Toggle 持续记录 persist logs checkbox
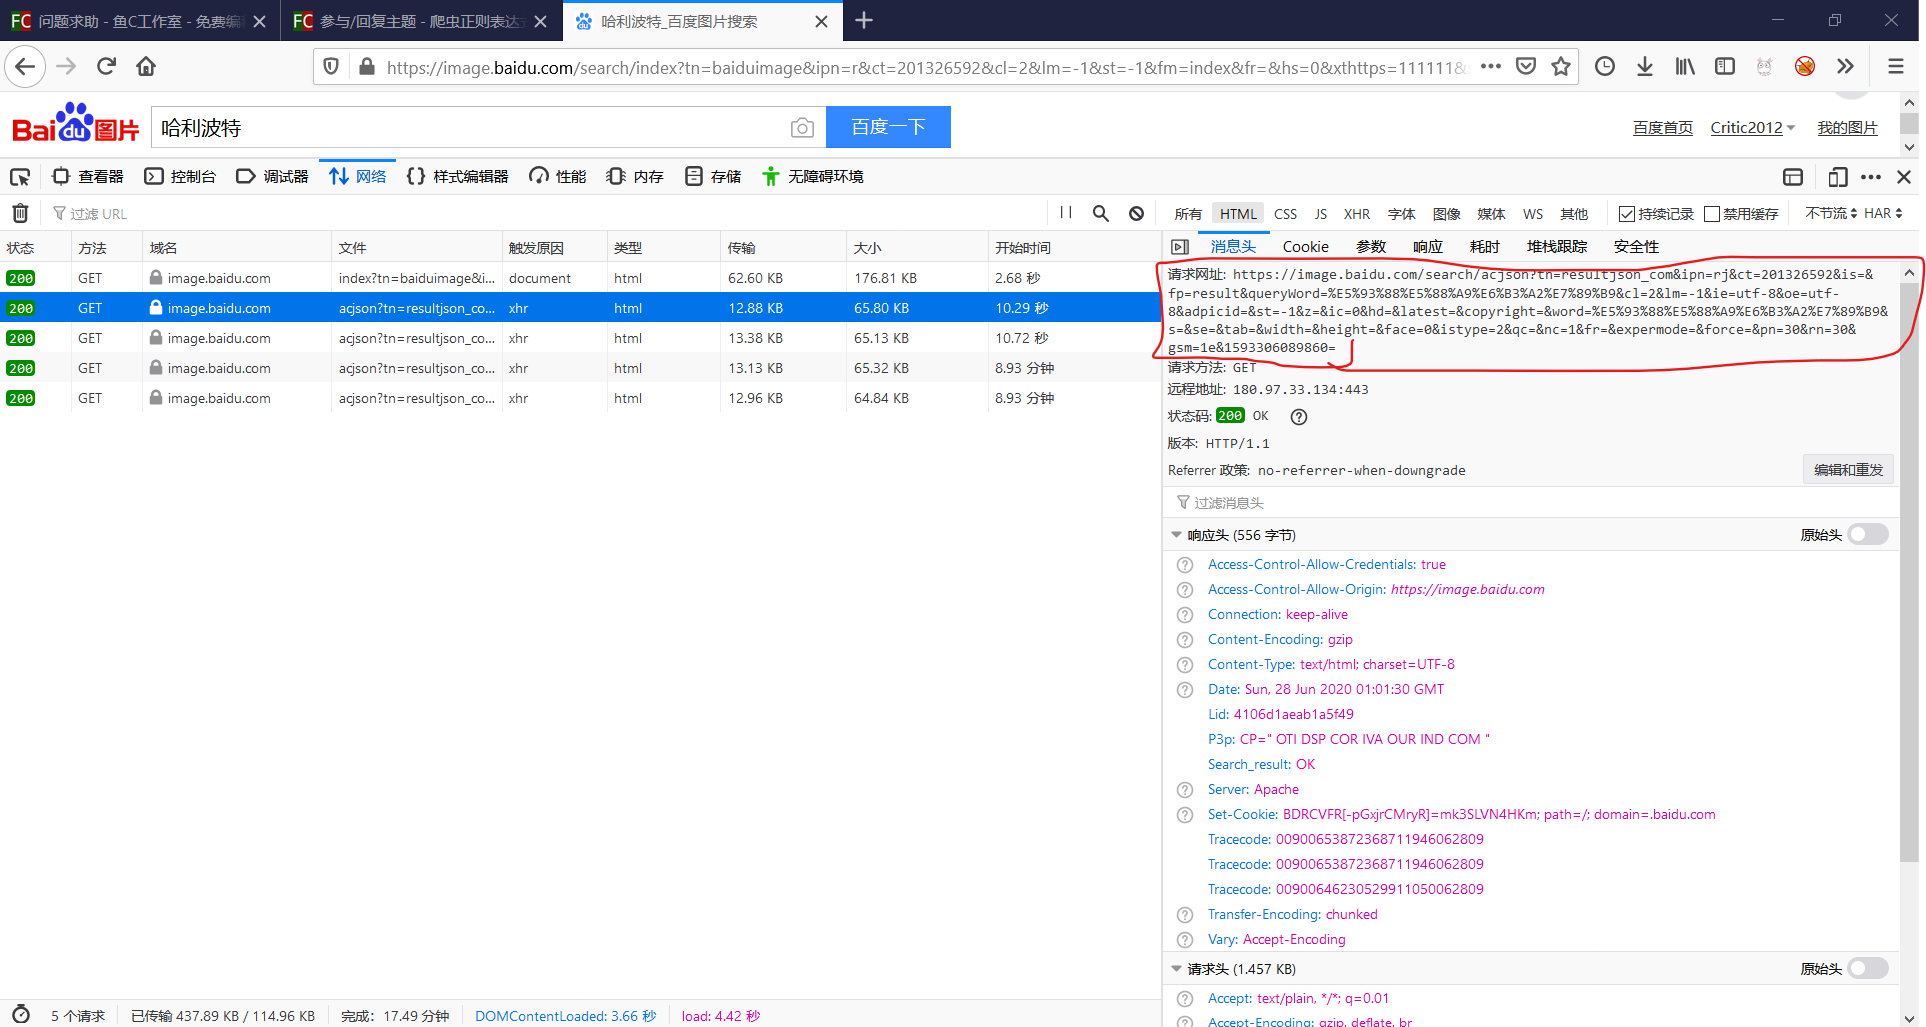The height and width of the screenshot is (1027, 1926). point(1627,214)
